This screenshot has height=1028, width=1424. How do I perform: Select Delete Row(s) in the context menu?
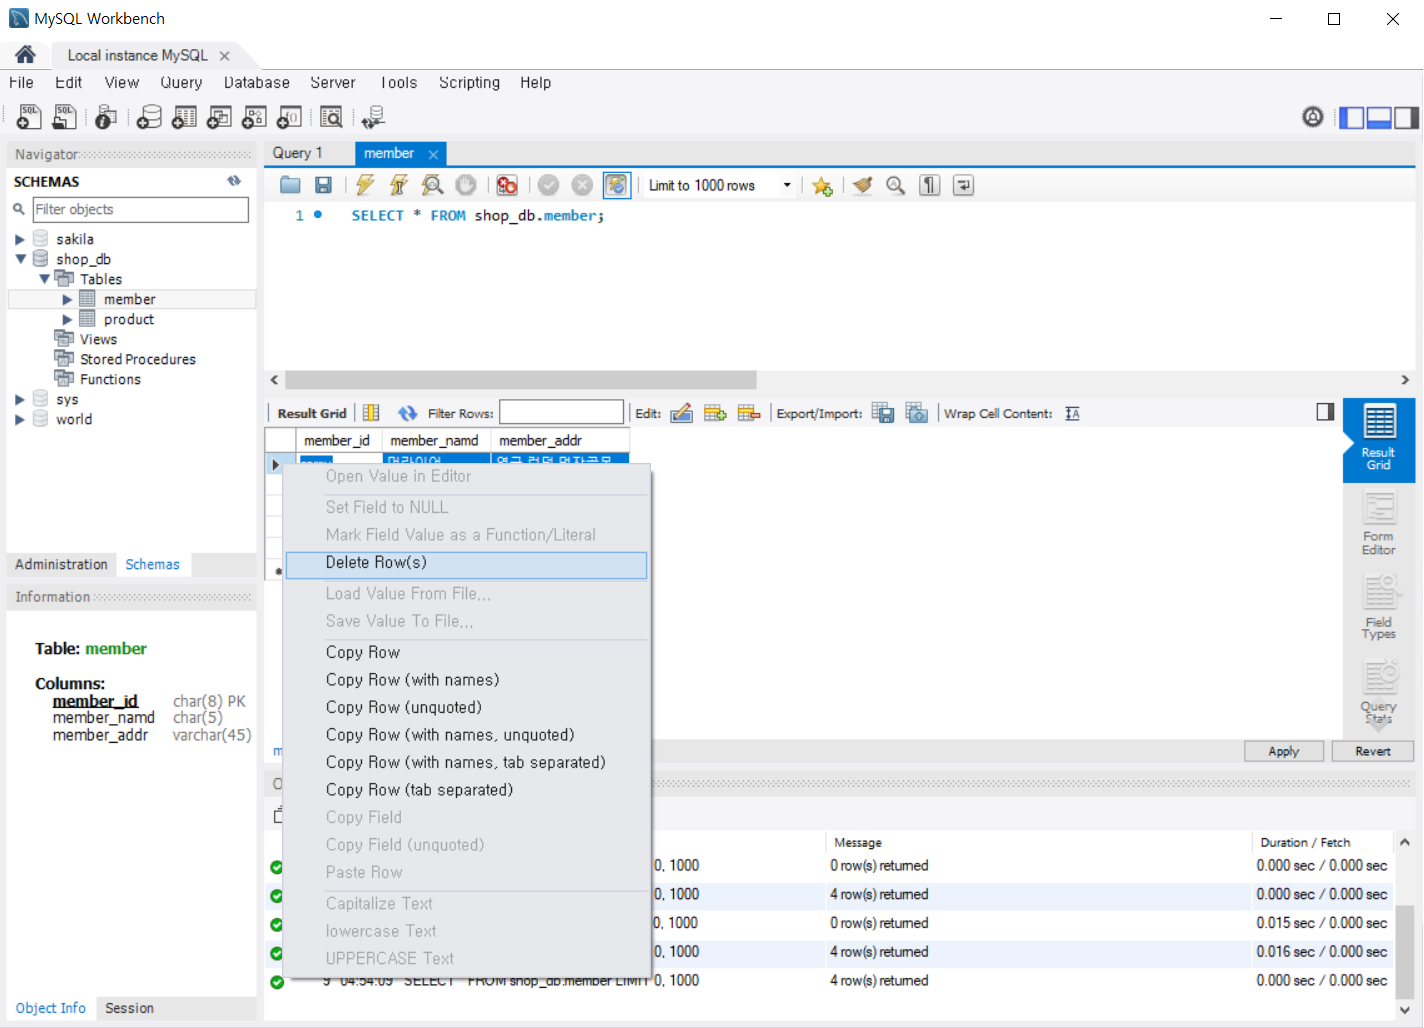click(x=466, y=563)
